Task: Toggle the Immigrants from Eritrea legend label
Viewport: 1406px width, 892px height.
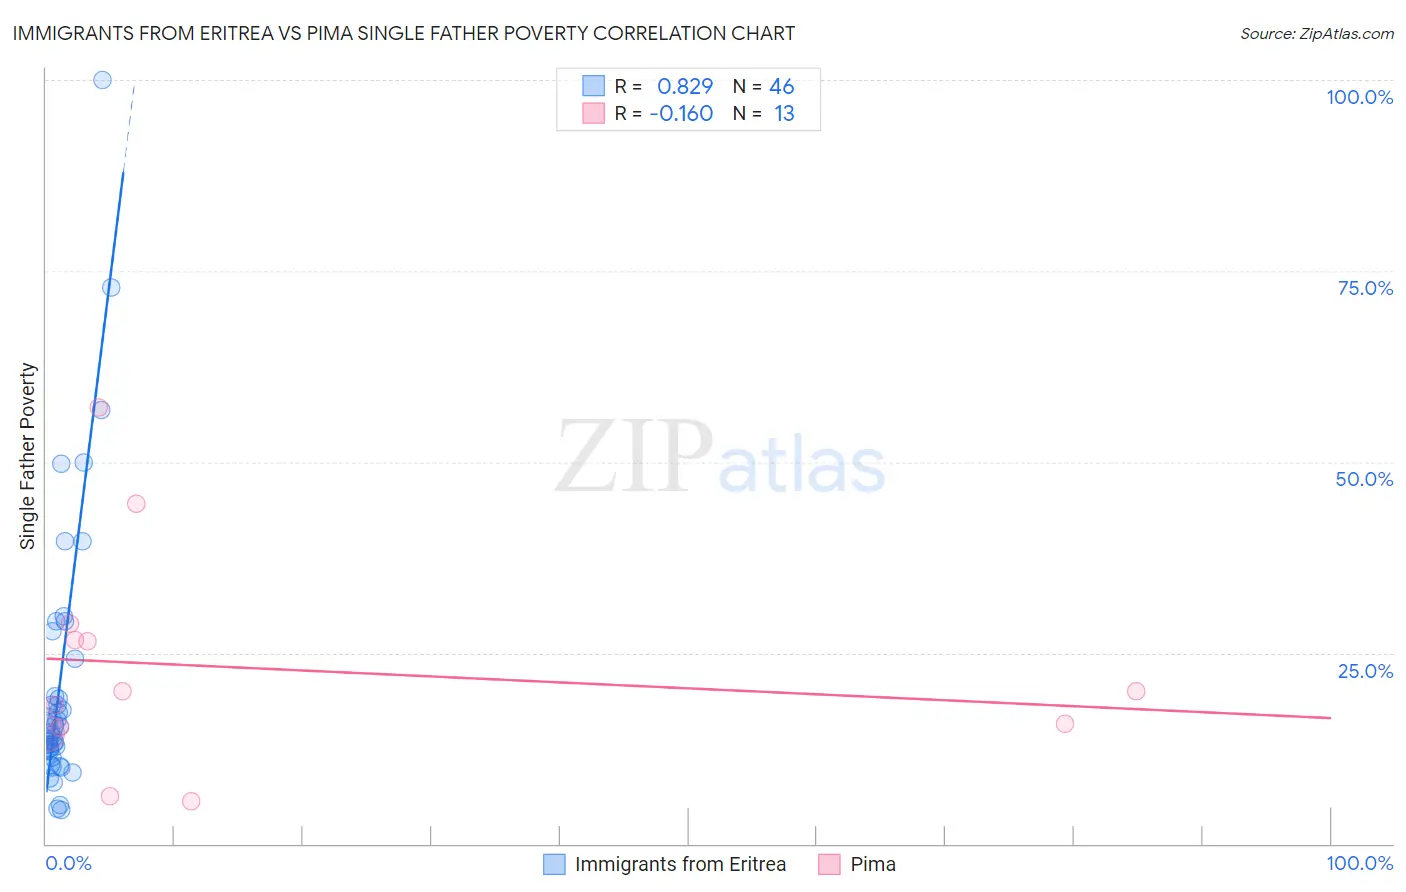Action: coord(680,864)
